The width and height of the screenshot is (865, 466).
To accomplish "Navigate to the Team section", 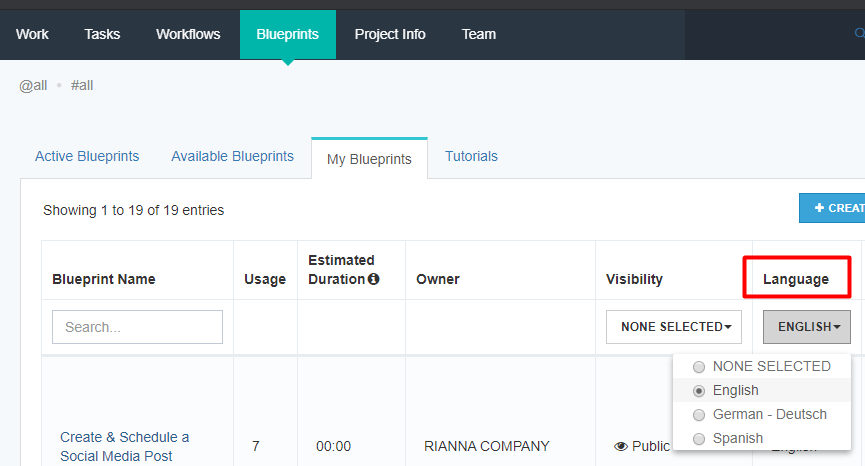I will [x=478, y=34].
